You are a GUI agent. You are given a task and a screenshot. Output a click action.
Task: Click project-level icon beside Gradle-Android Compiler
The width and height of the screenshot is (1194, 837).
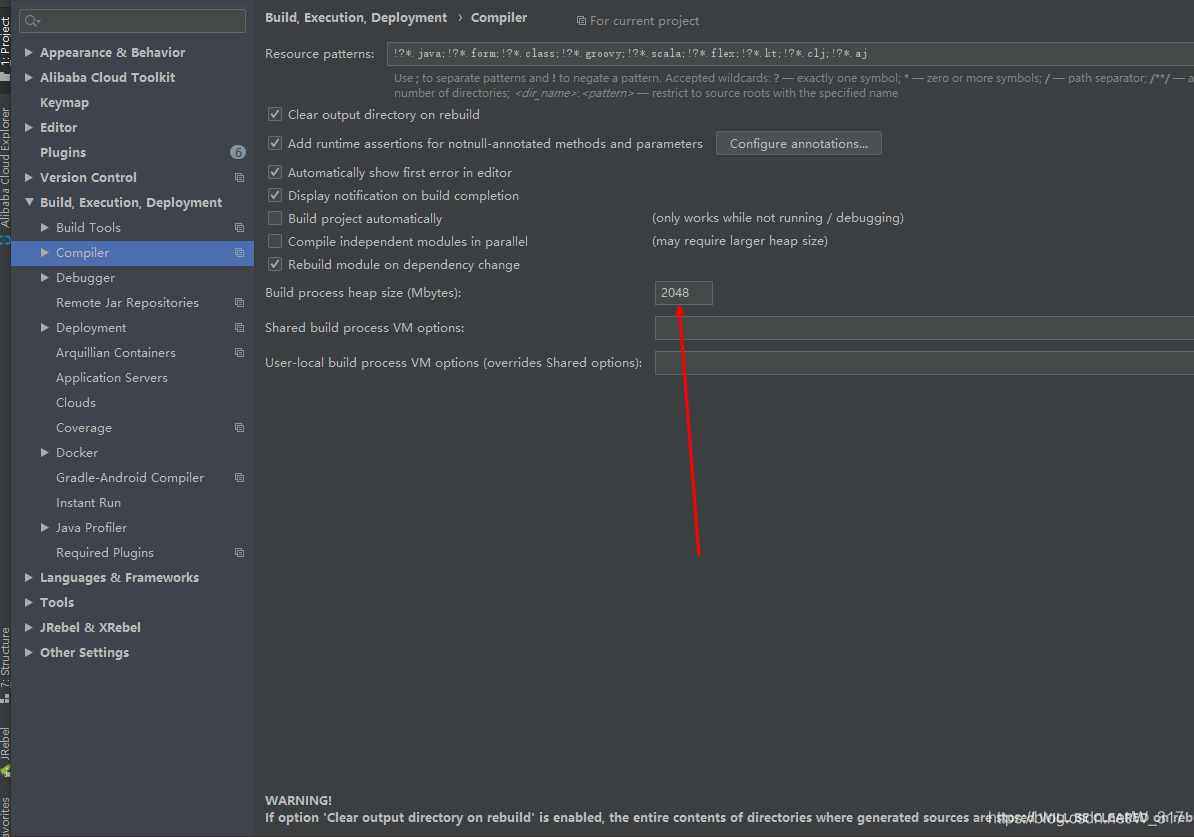(x=239, y=478)
